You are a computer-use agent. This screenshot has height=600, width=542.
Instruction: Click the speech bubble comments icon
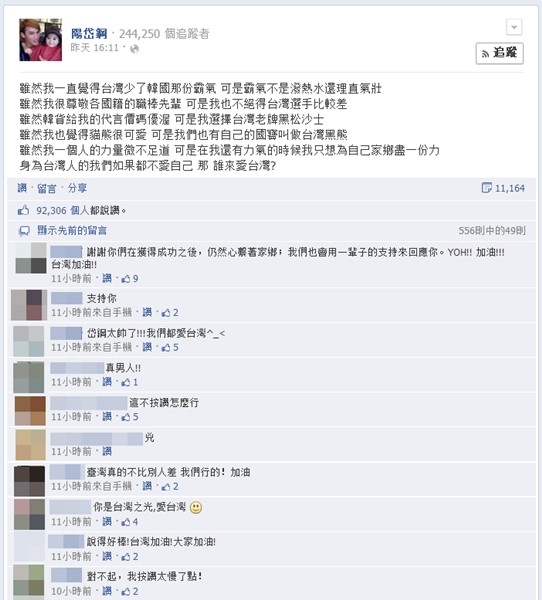point(24,231)
